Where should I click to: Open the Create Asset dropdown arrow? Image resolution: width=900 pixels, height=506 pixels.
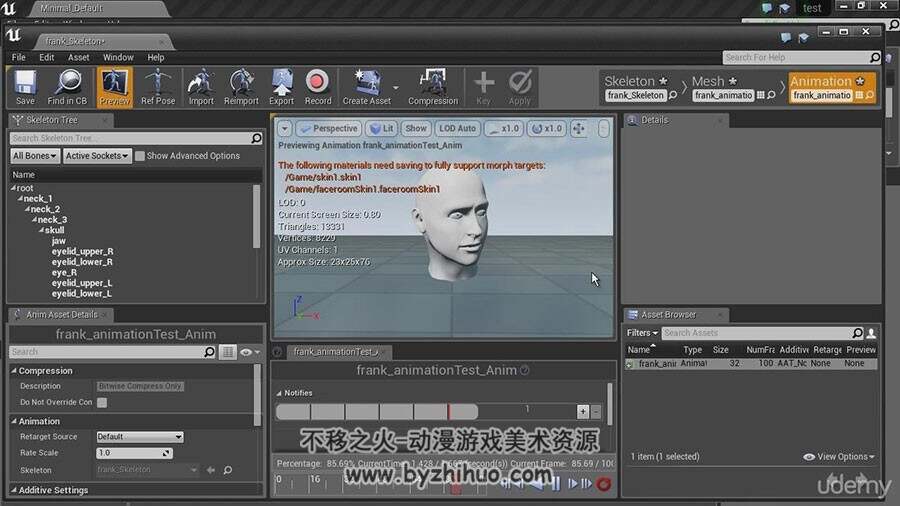coord(395,88)
